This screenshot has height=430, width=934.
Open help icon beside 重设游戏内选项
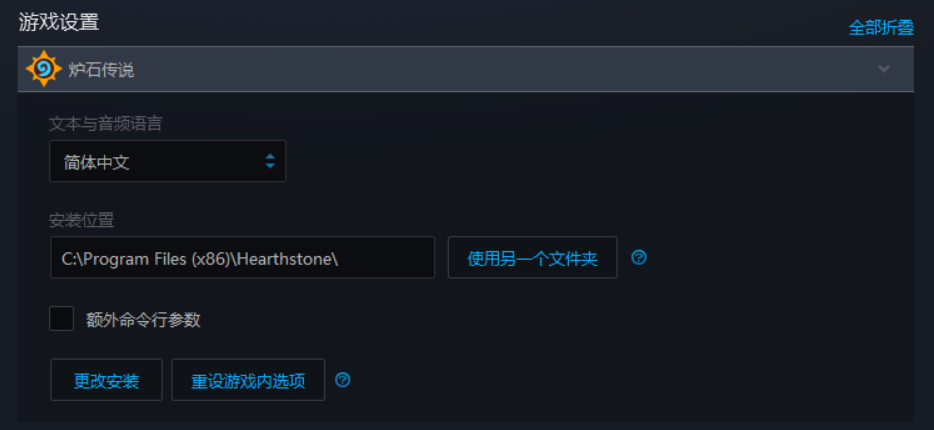click(x=343, y=380)
